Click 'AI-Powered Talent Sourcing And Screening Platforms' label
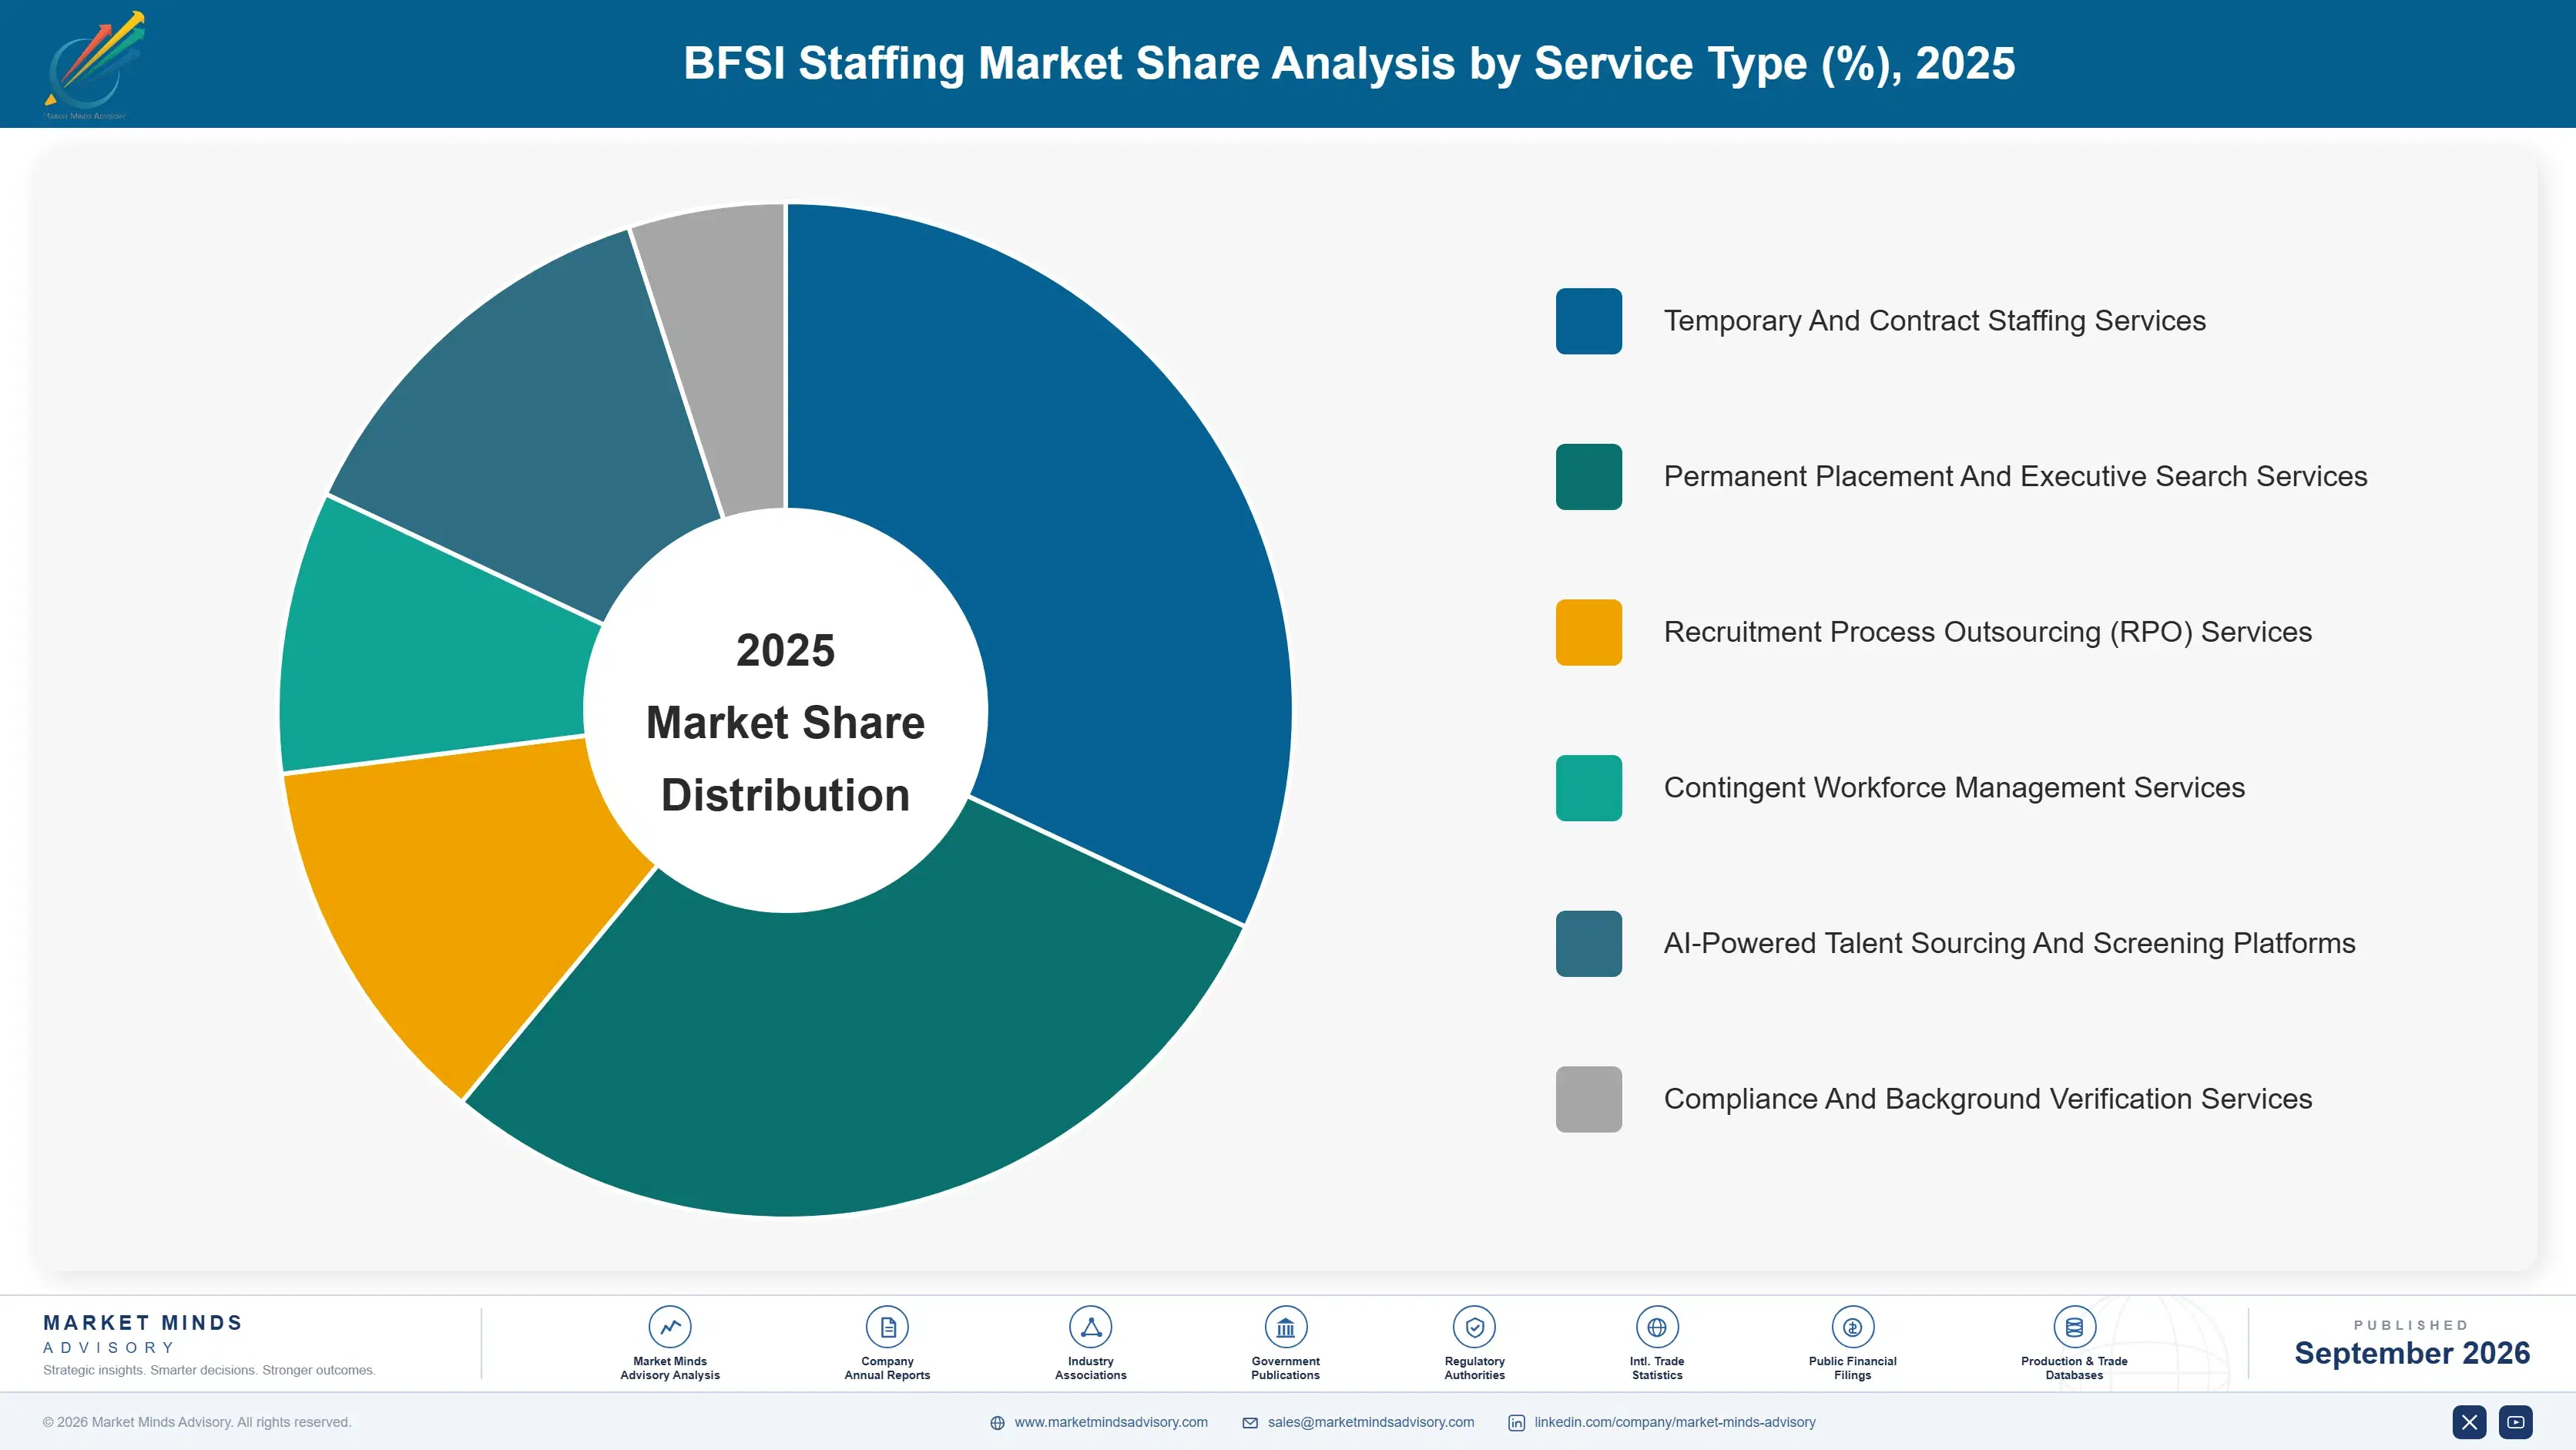This screenshot has height=1450, width=2576. pyautogui.click(x=2009, y=944)
